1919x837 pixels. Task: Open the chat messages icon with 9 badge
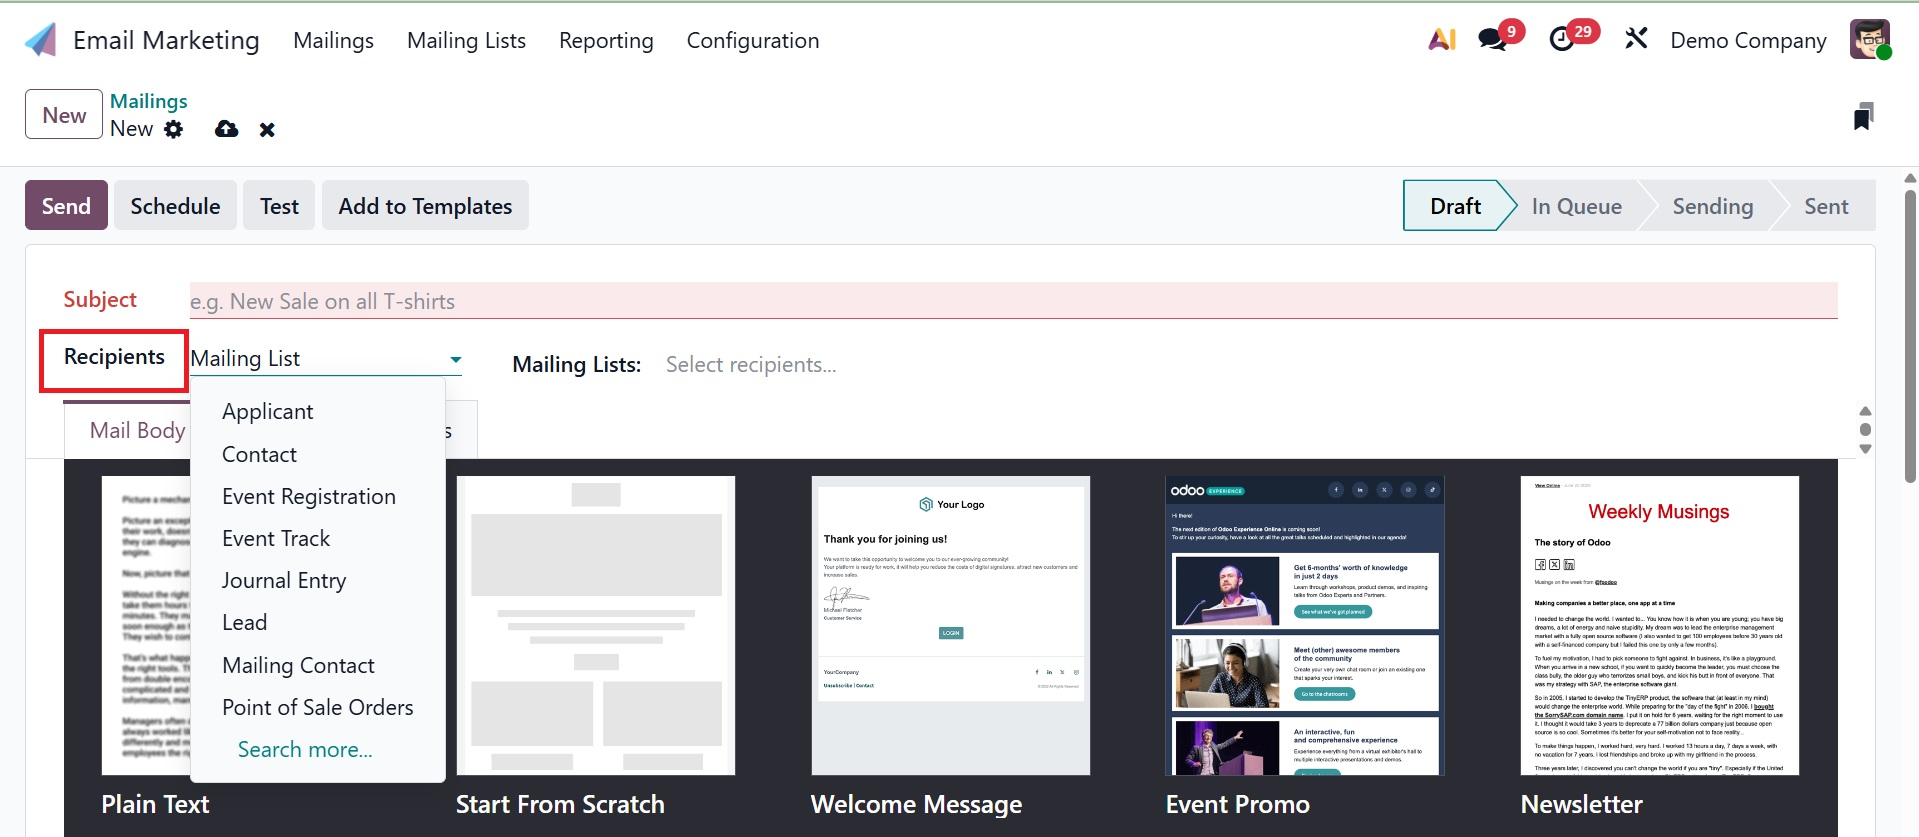point(1493,40)
